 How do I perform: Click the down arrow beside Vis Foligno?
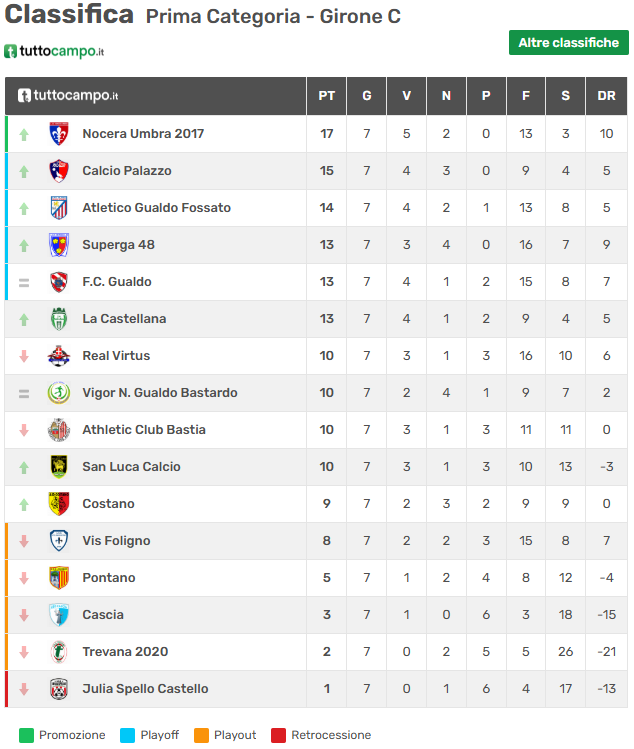[x=24, y=541]
